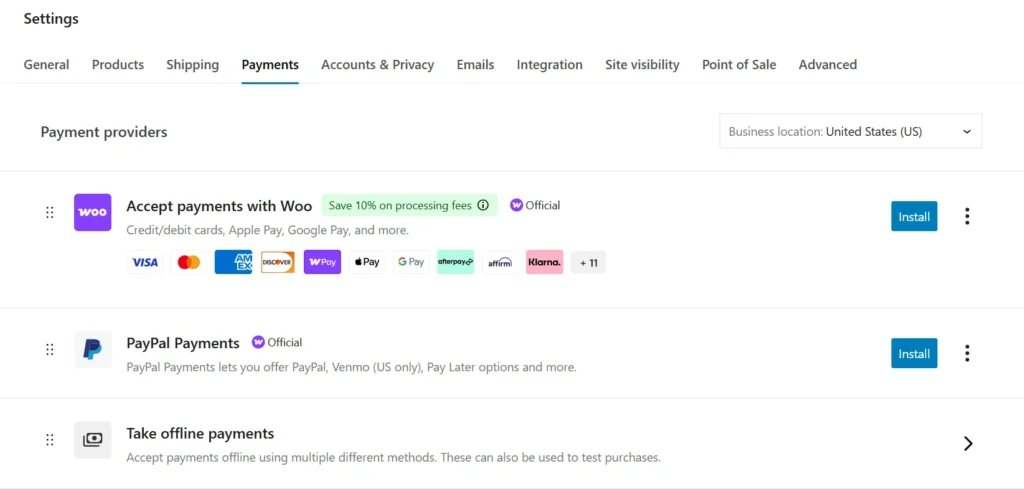
Task: Click the Save 10% on processing fees badge
Action: coord(409,205)
